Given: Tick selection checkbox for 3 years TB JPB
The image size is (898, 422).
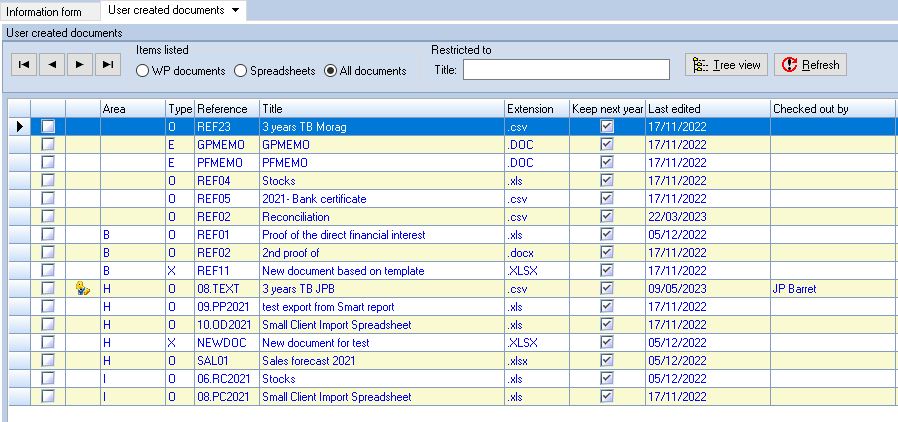Looking at the screenshot, I should (x=48, y=289).
